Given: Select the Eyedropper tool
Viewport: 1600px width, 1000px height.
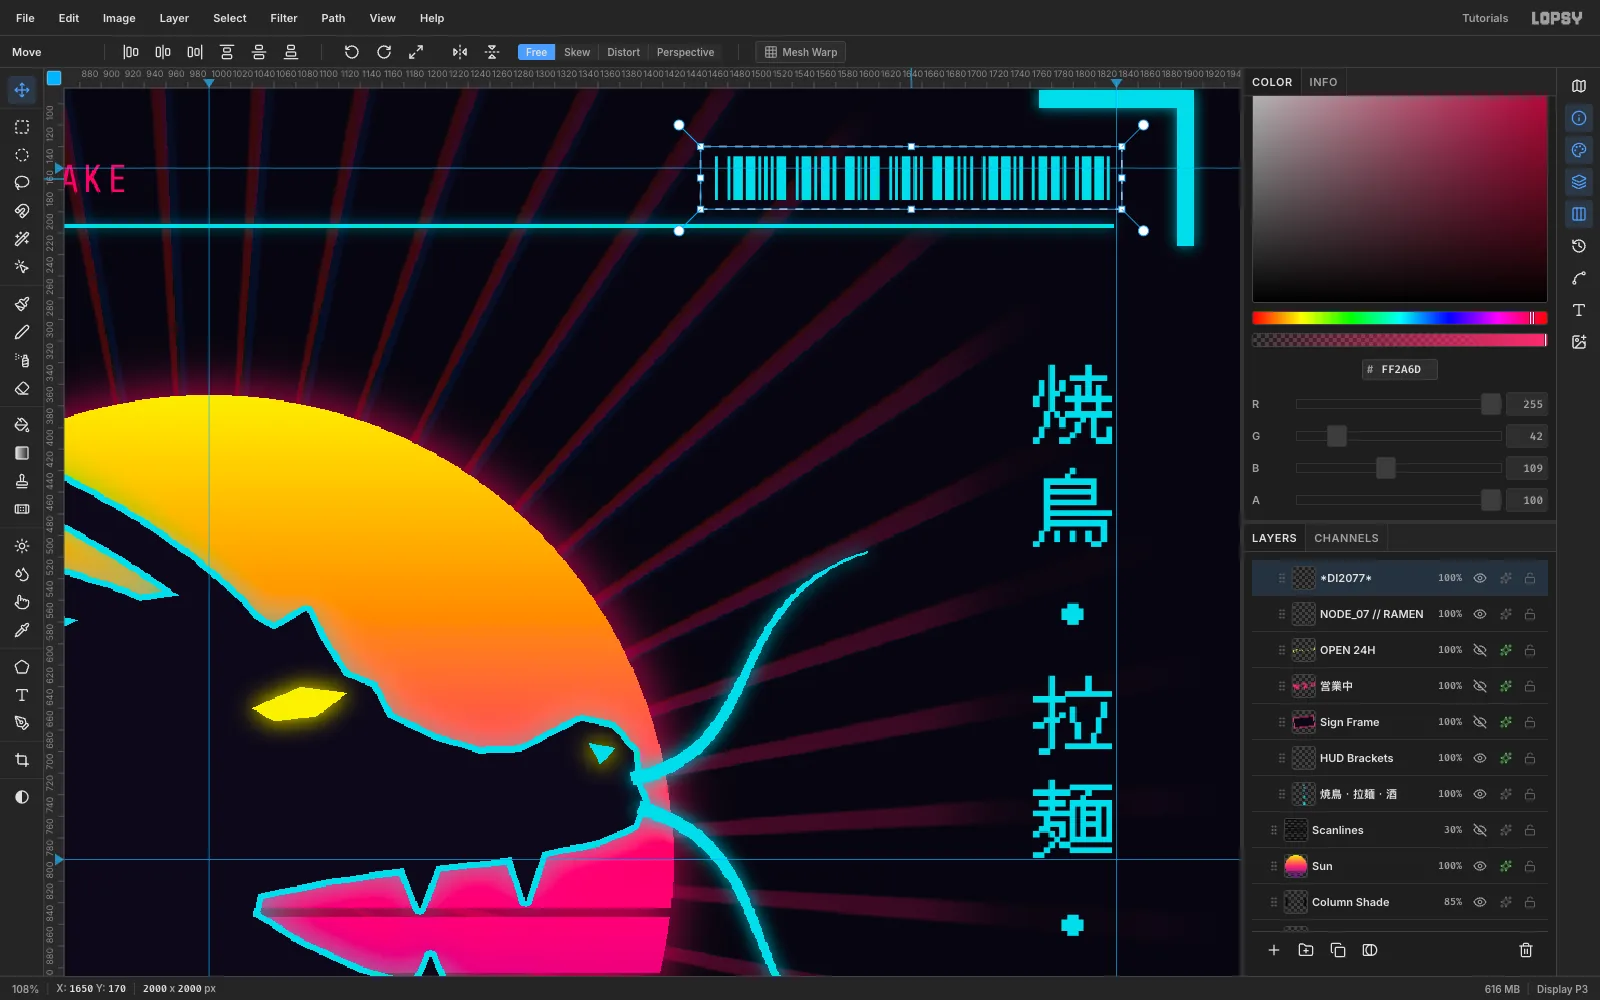Looking at the screenshot, I should (x=22, y=630).
